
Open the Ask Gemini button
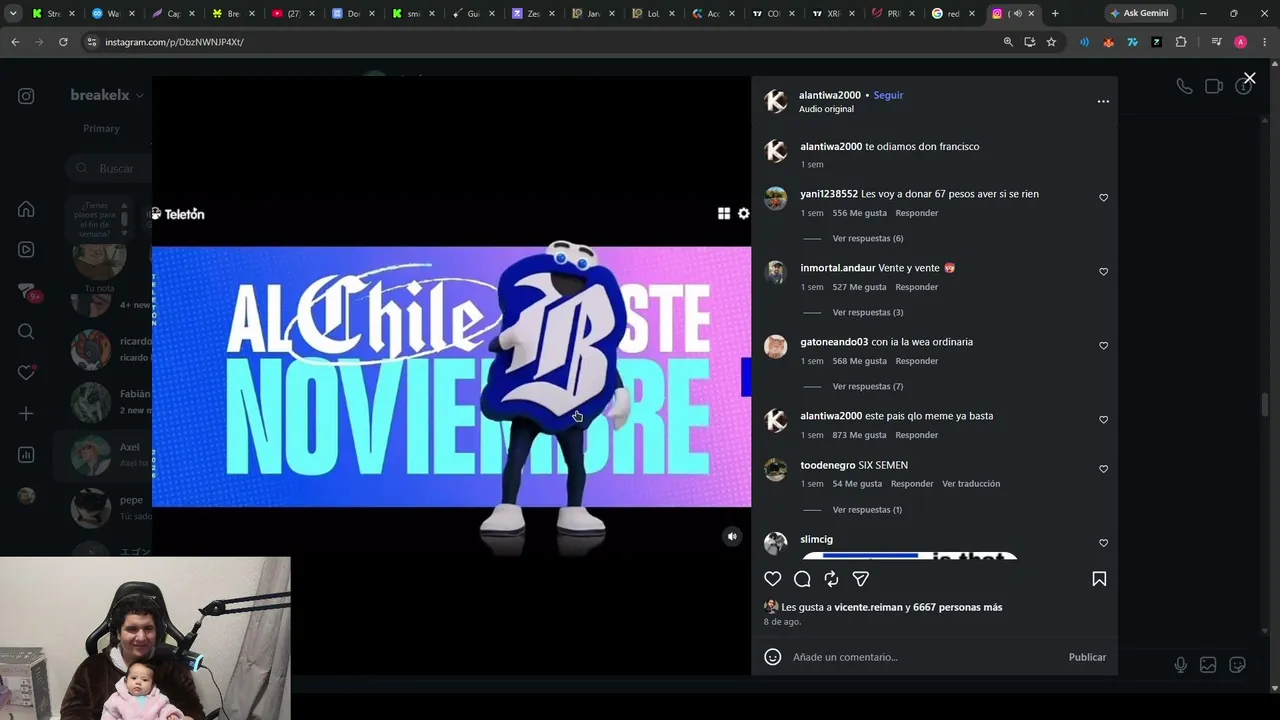click(x=1138, y=13)
